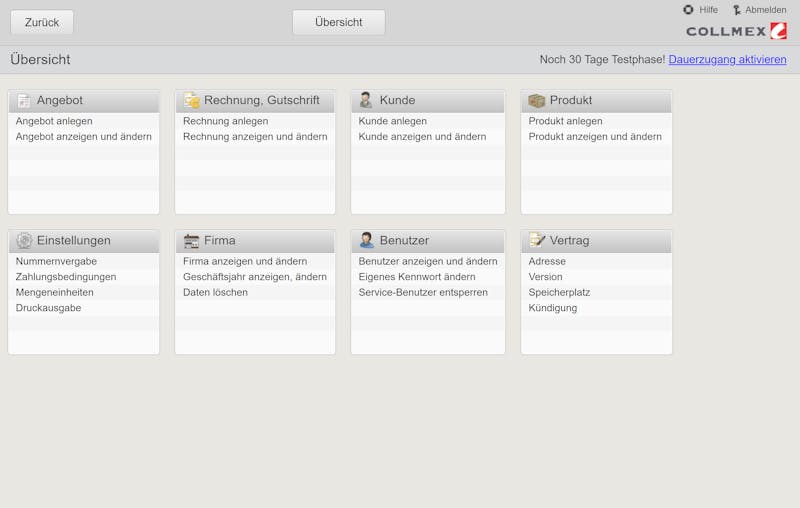
Task: Open Version under Vertrag
Action: 545,277
